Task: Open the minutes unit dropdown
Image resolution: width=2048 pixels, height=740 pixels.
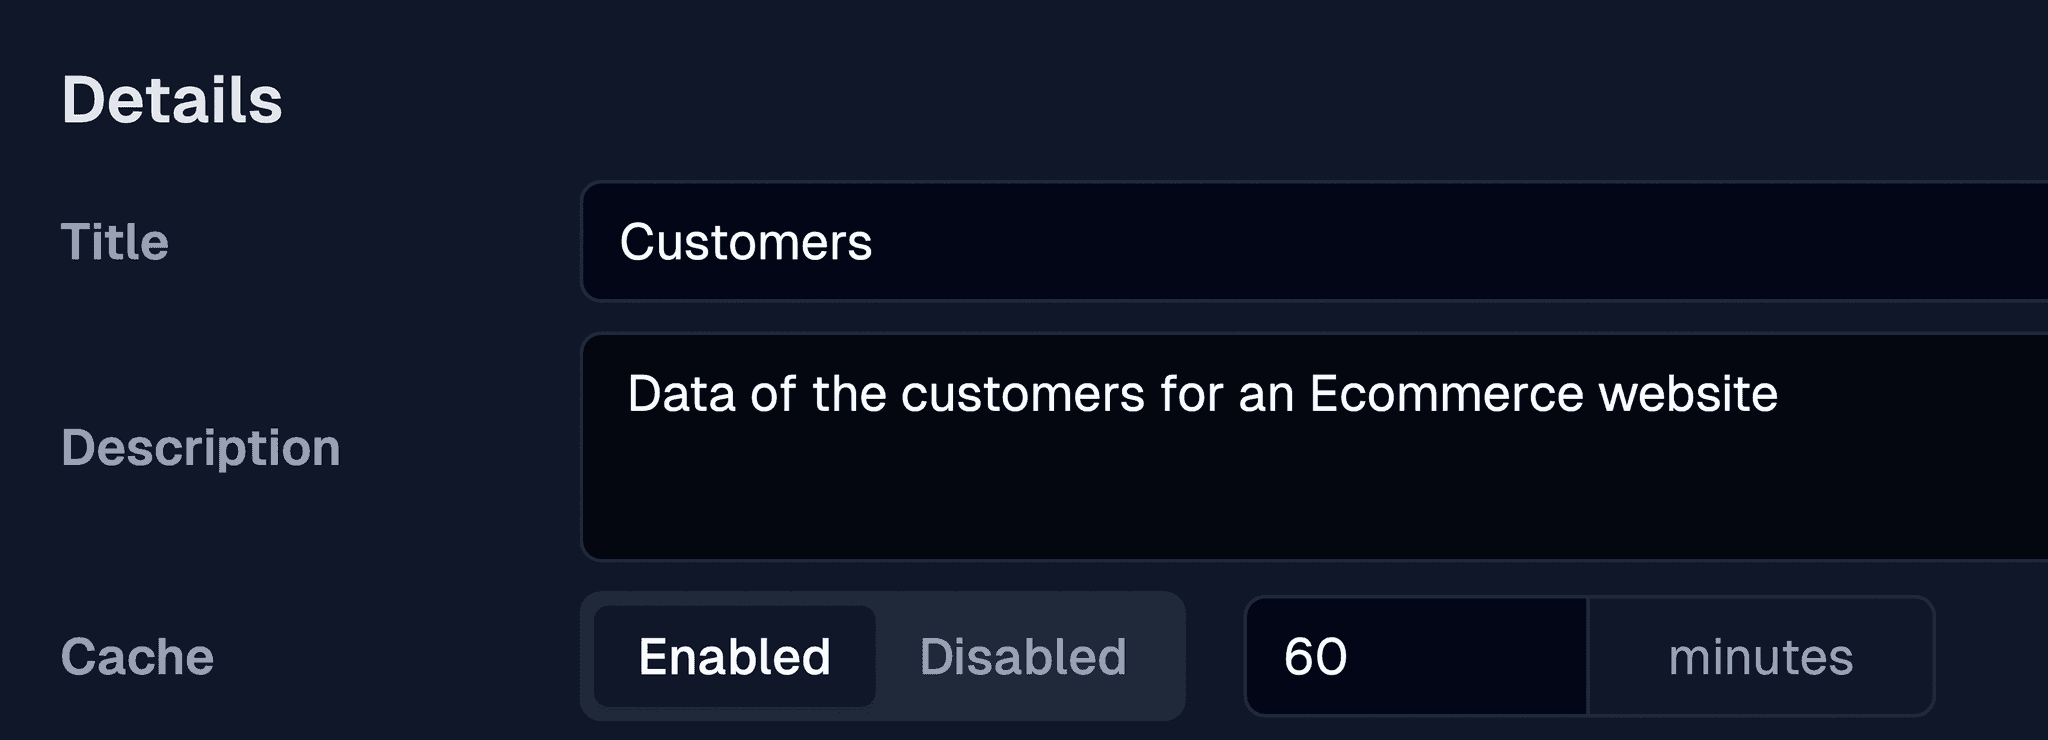Action: pyautogui.click(x=1760, y=657)
